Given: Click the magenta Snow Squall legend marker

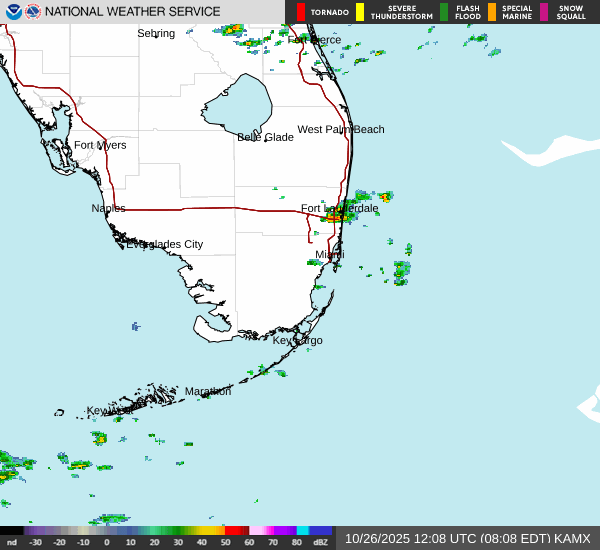Looking at the screenshot, I should click(x=544, y=12).
